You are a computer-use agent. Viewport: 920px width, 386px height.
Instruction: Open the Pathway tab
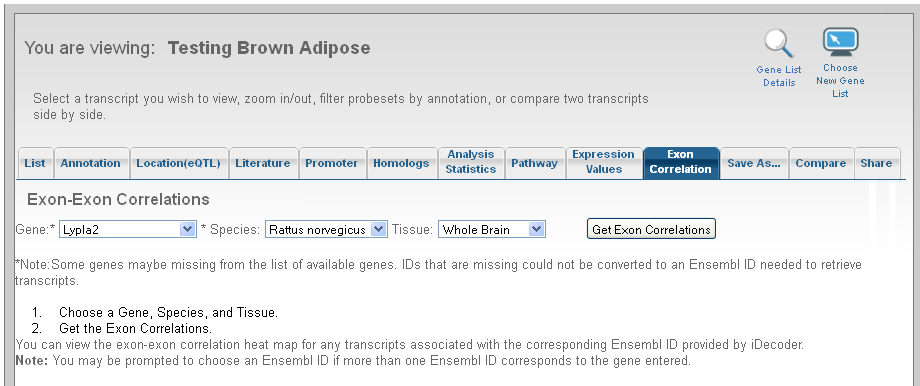534,163
